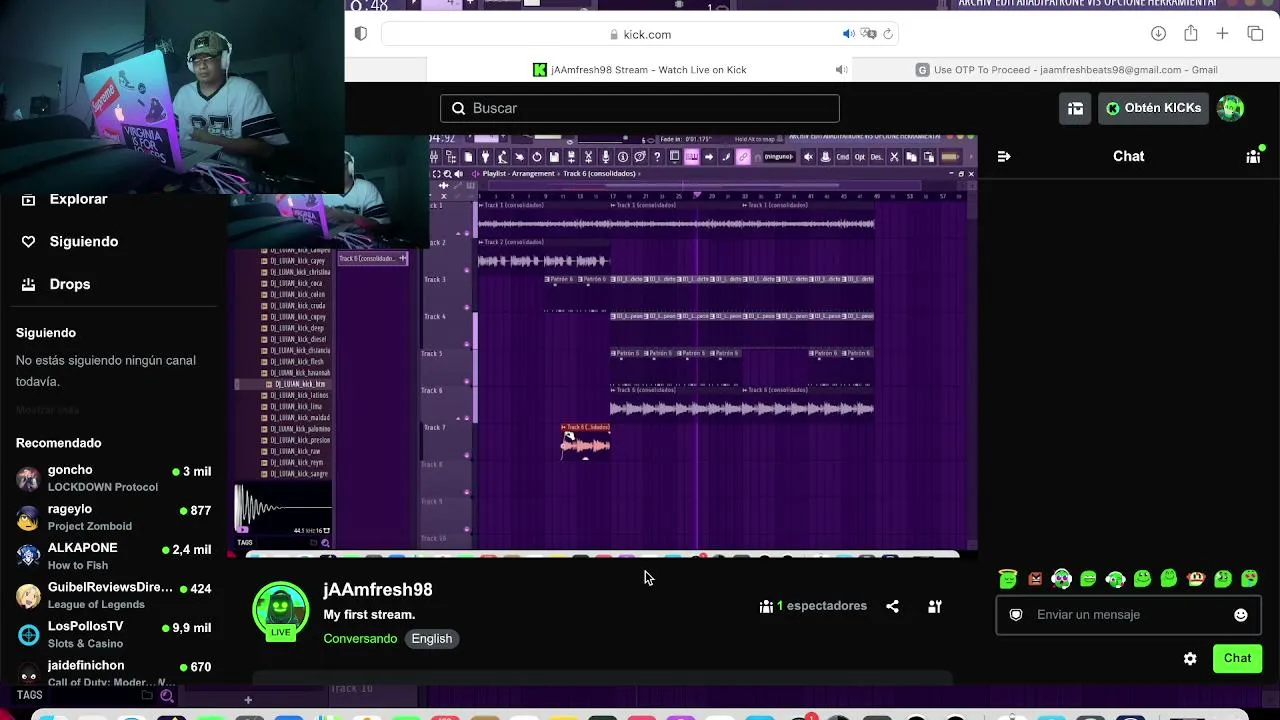Toggle page audio icon in Safari address bar
Screen dimensions: 1280x720
[x=849, y=34]
